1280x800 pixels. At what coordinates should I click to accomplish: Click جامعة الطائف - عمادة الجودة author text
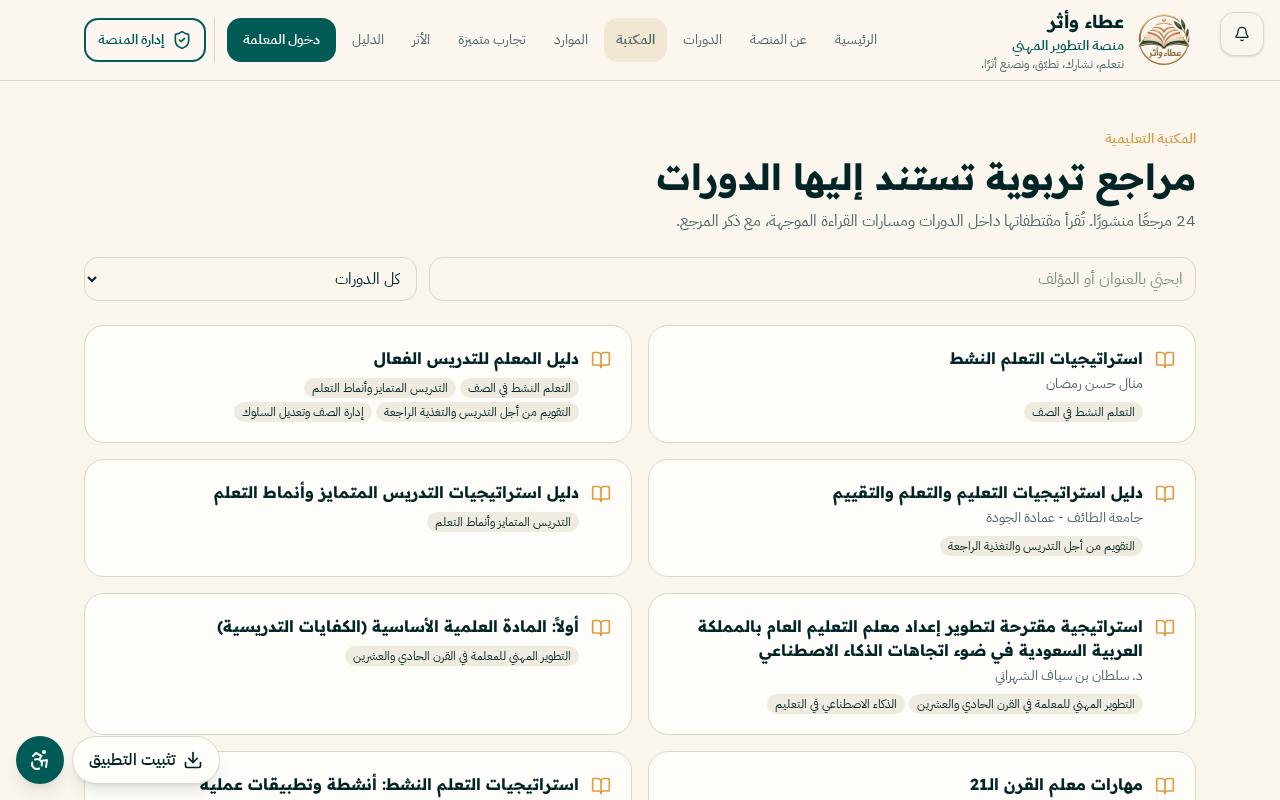1064,518
